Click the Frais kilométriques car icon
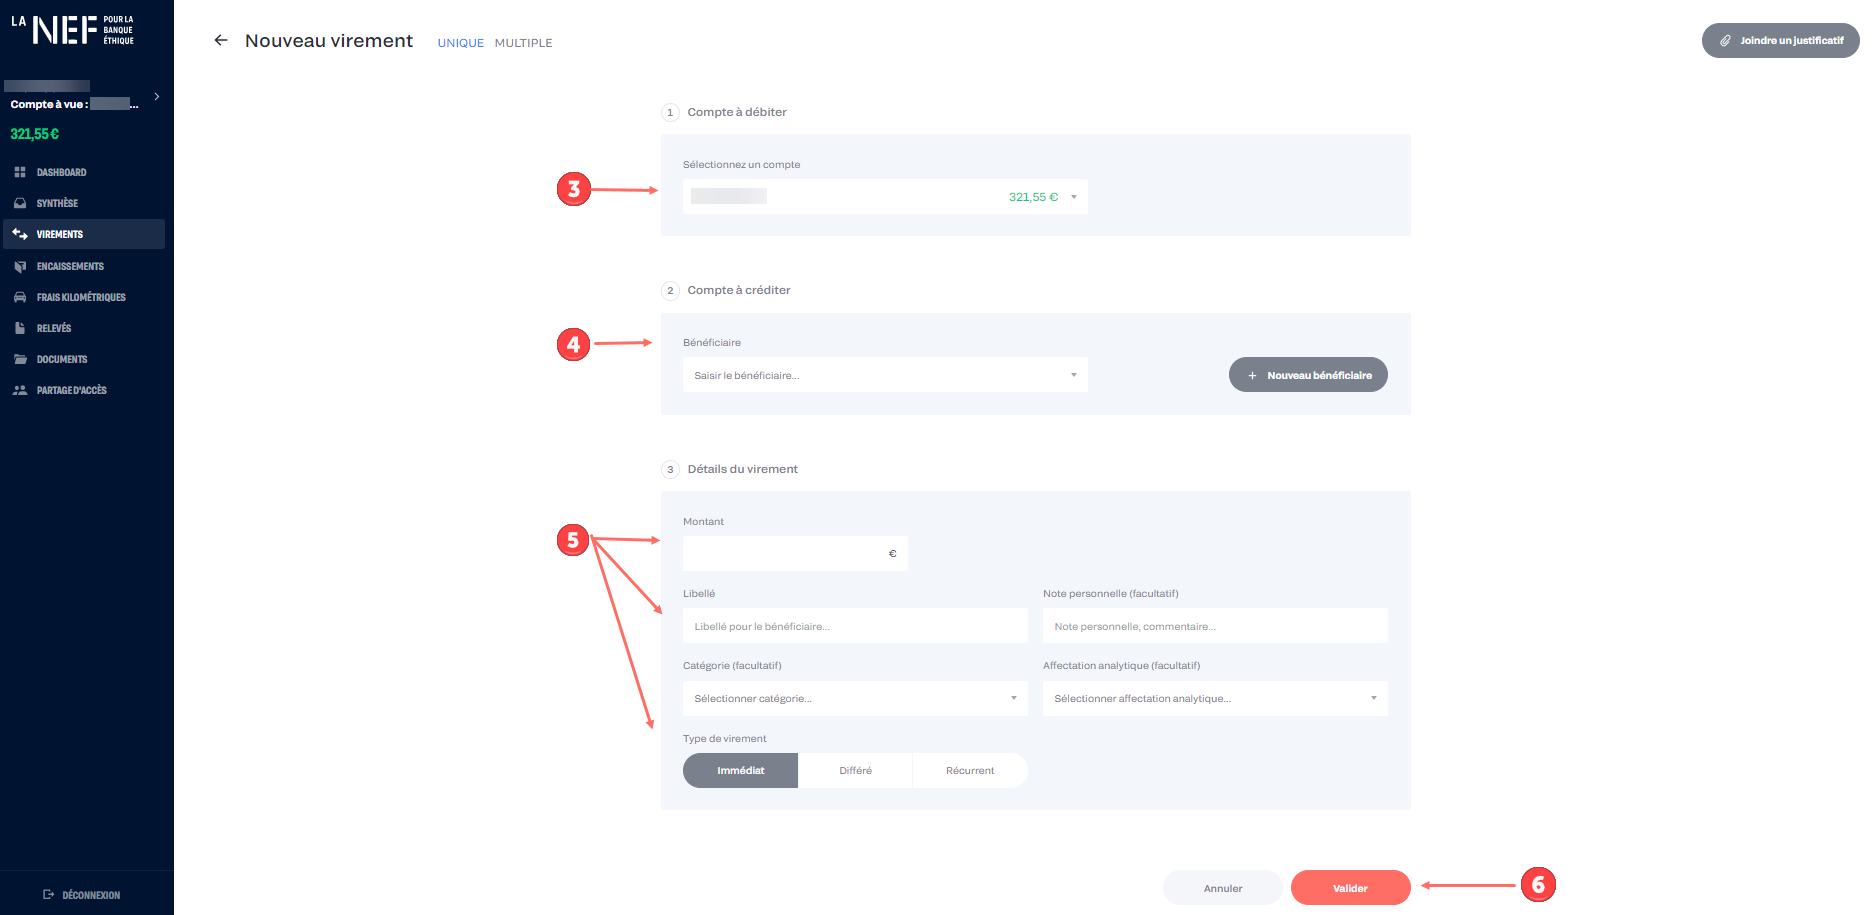Viewport: 1873px width, 915px height. point(20,297)
